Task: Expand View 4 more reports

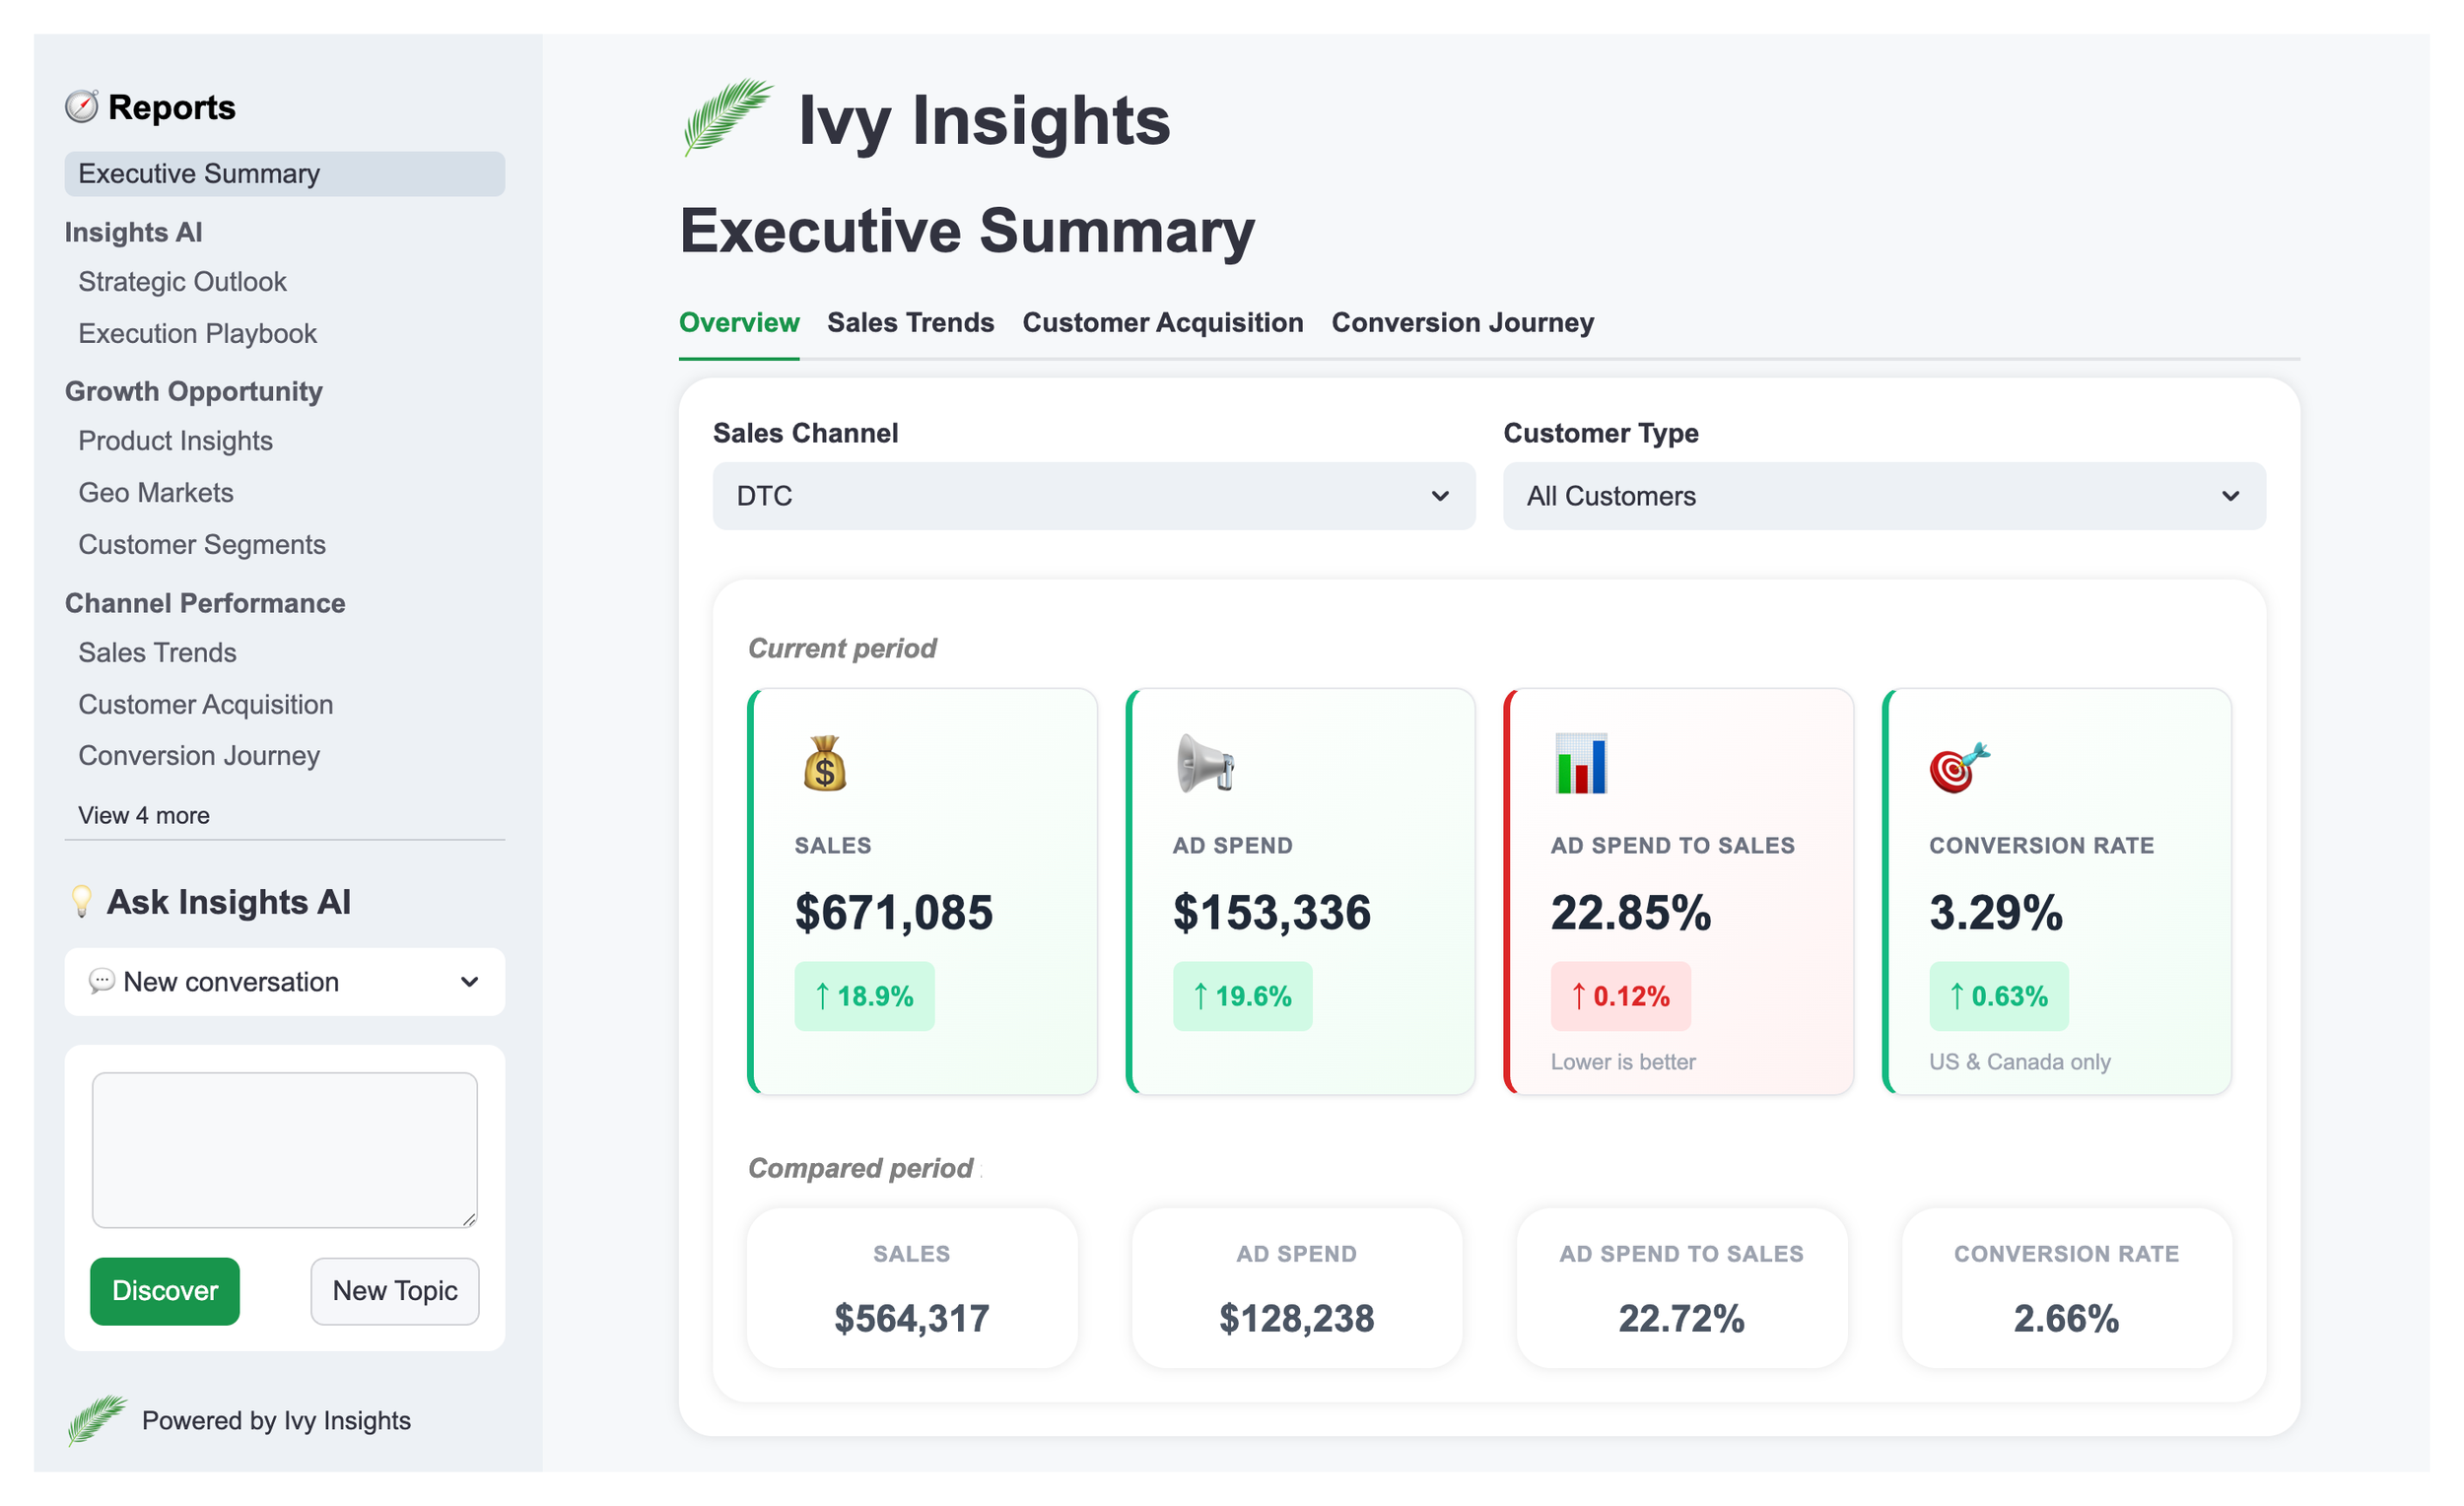Action: pyautogui.click(x=144, y=815)
